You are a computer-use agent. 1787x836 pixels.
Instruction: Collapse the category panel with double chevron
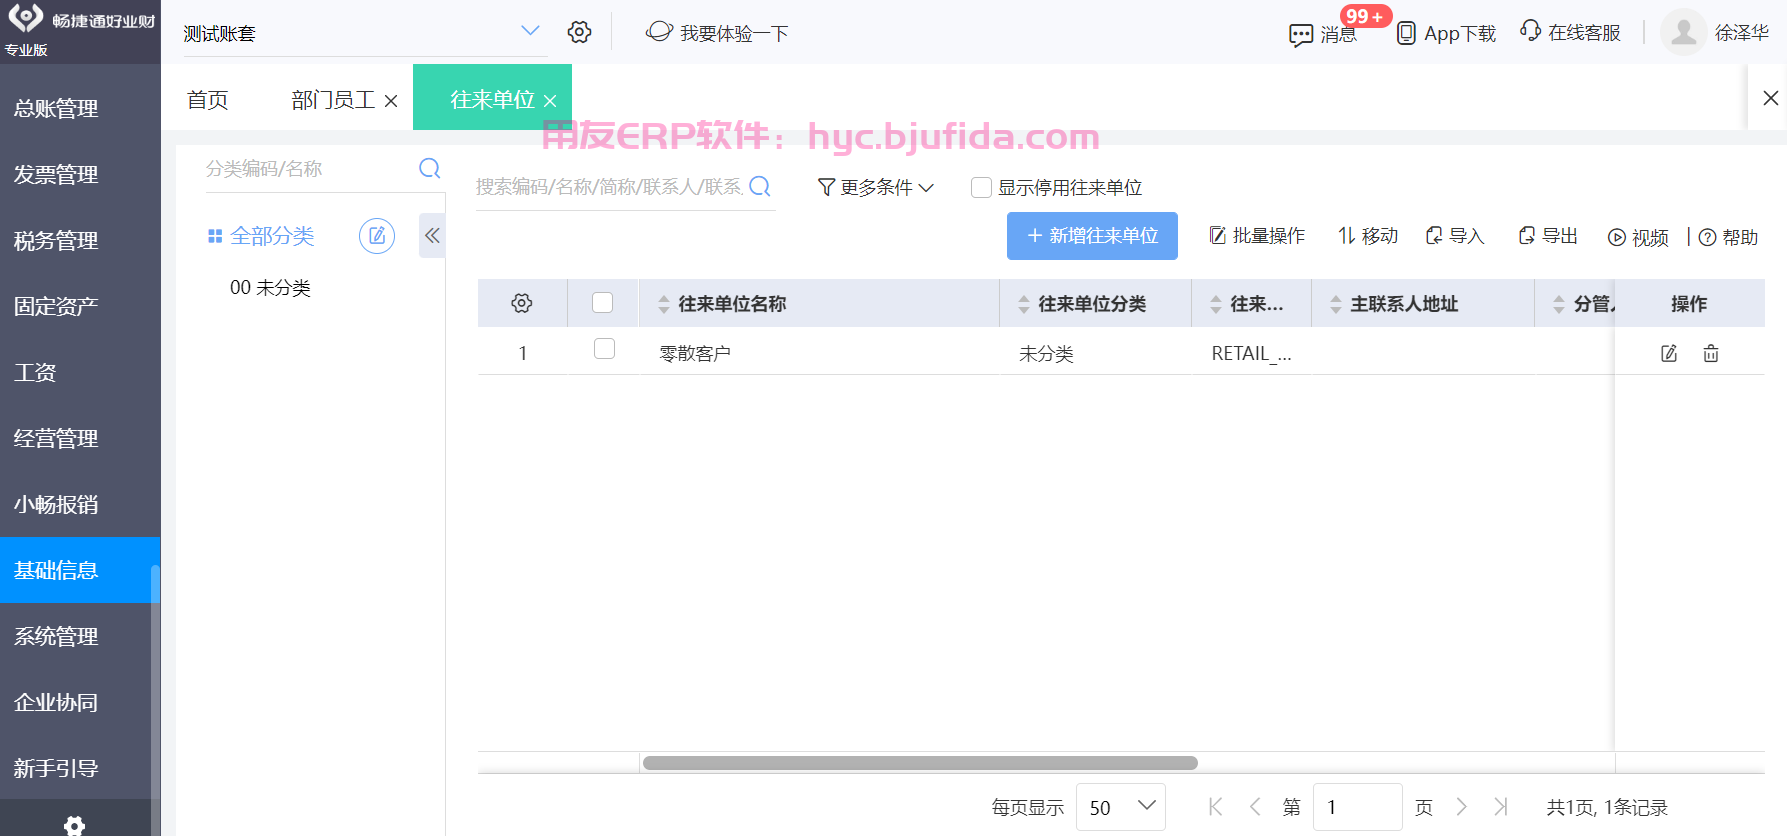click(x=432, y=236)
